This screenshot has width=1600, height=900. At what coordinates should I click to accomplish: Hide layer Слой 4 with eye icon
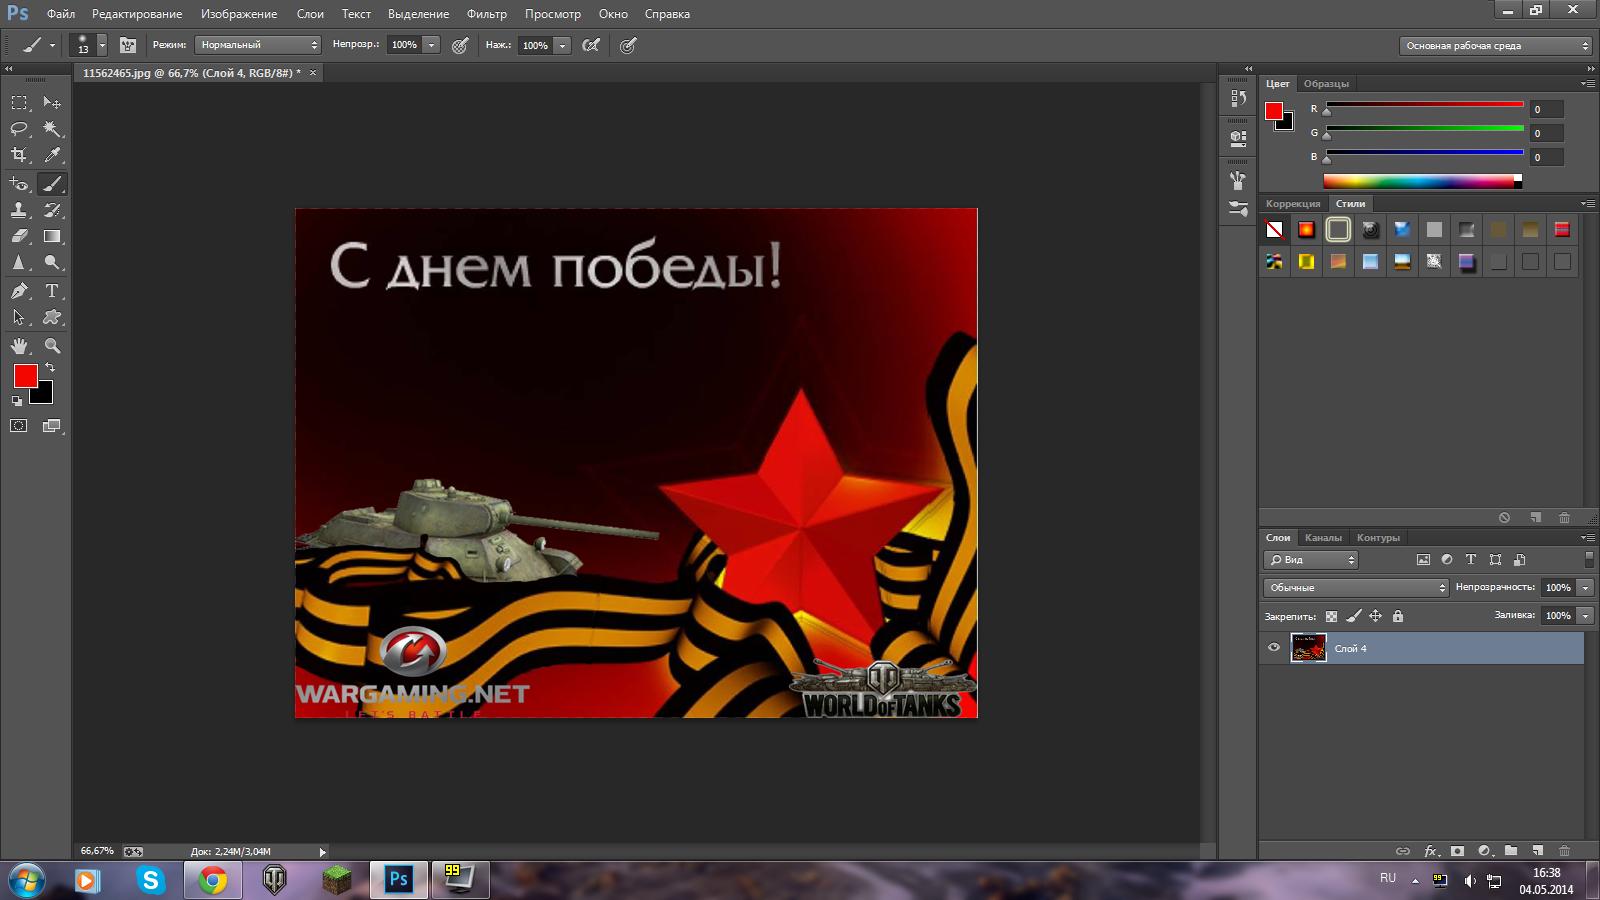(x=1274, y=648)
